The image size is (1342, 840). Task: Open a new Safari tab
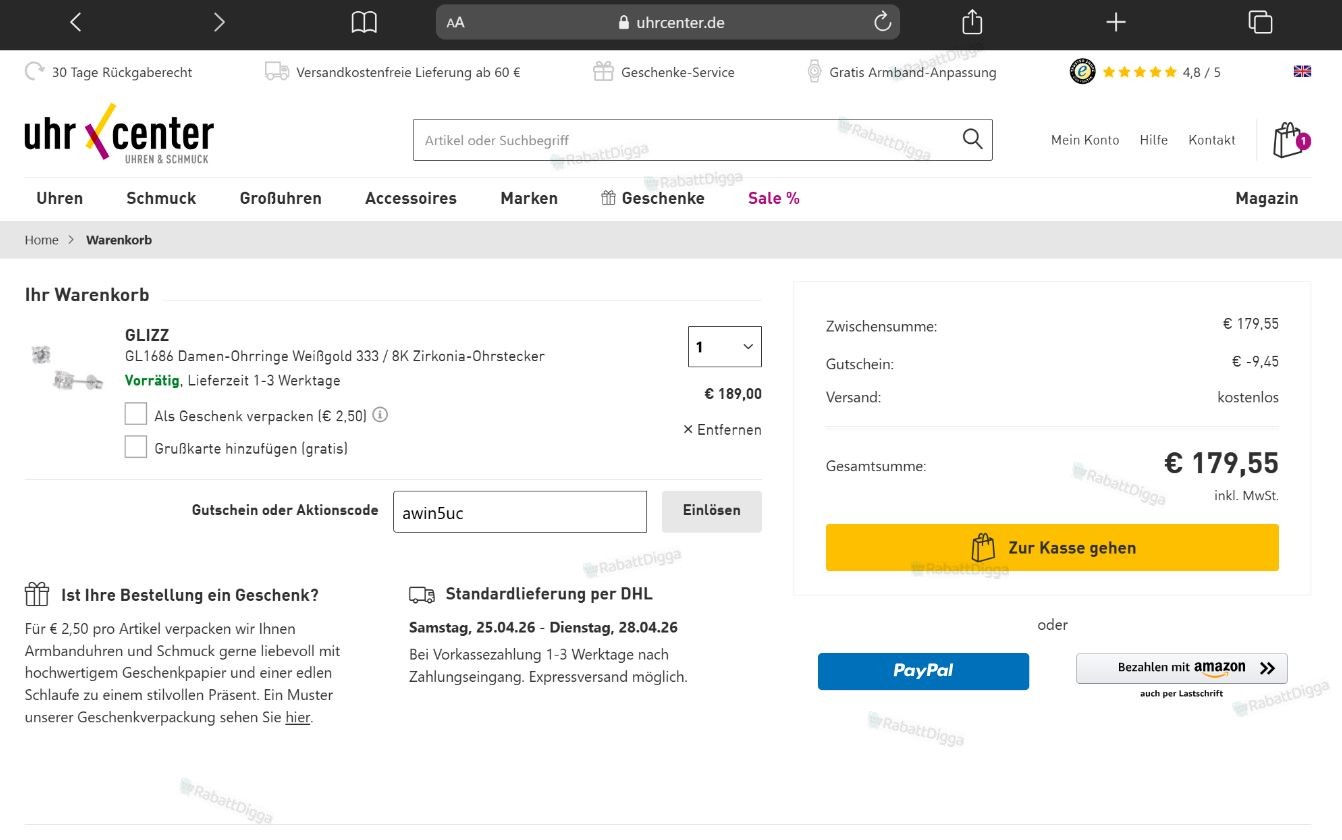click(x=1116, y=22)
